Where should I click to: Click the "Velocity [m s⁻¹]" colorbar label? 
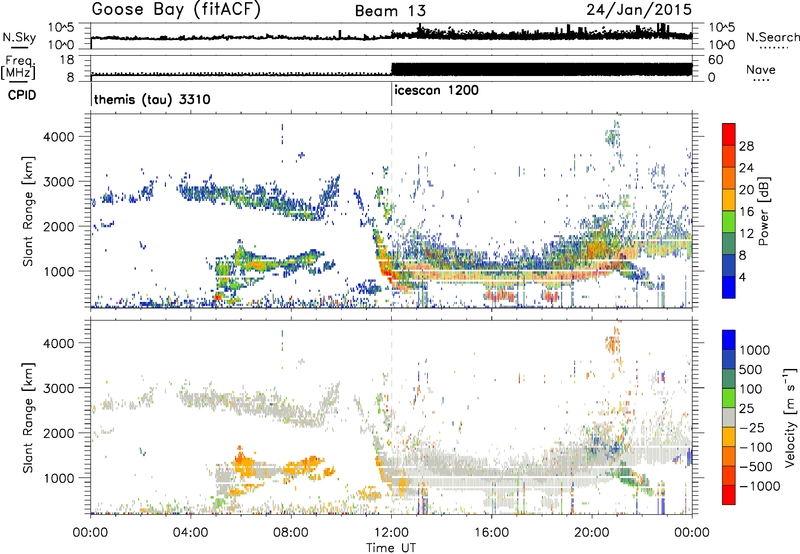pos(790,417)
